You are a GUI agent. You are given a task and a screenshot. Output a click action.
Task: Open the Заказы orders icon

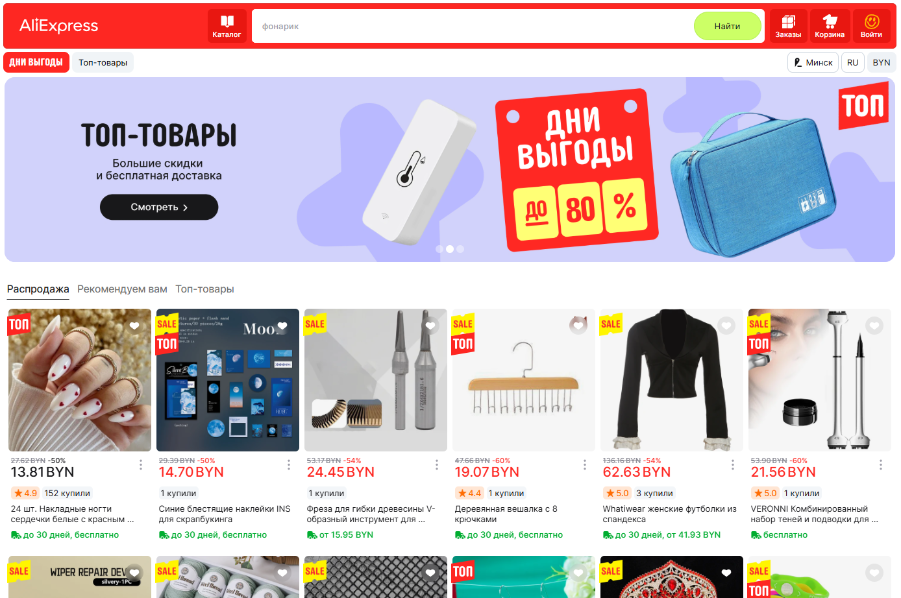[788, 26]
